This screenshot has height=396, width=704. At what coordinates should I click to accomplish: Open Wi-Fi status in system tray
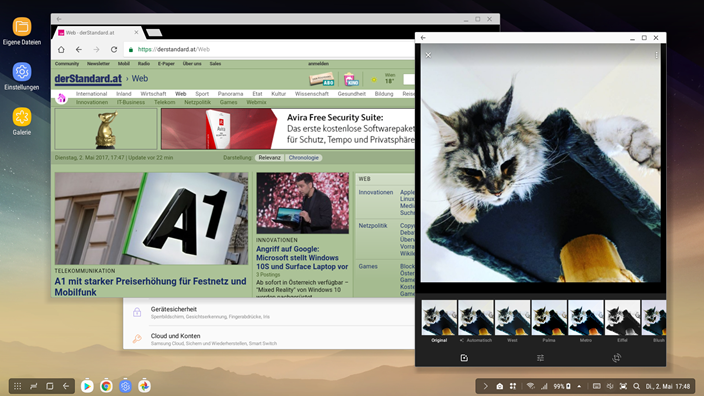tap(531, 386)
